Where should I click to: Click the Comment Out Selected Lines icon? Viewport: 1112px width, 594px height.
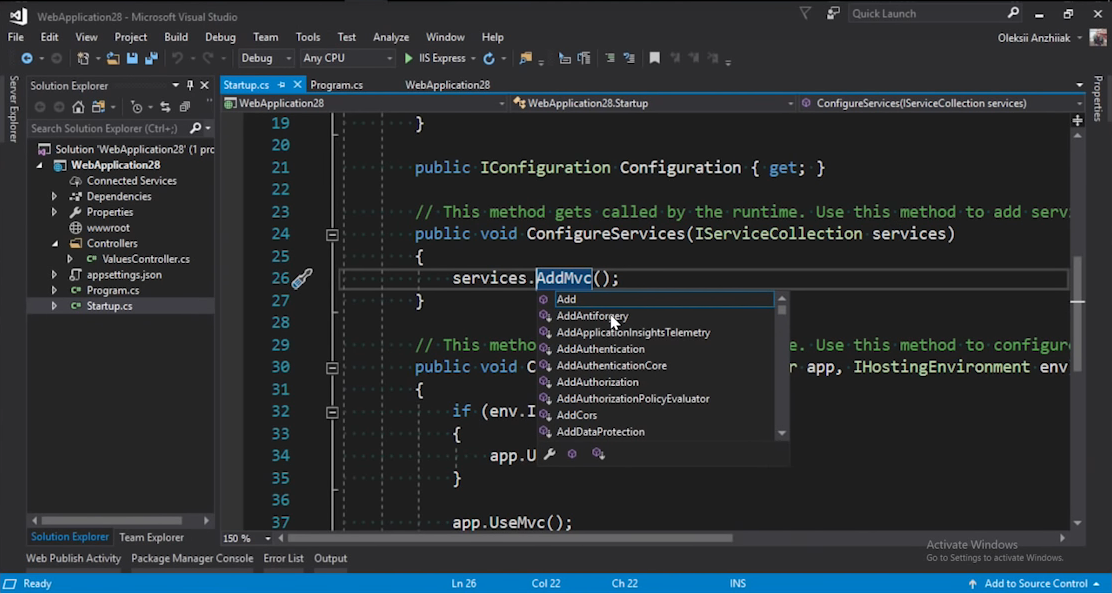click(x=610, y=58)
